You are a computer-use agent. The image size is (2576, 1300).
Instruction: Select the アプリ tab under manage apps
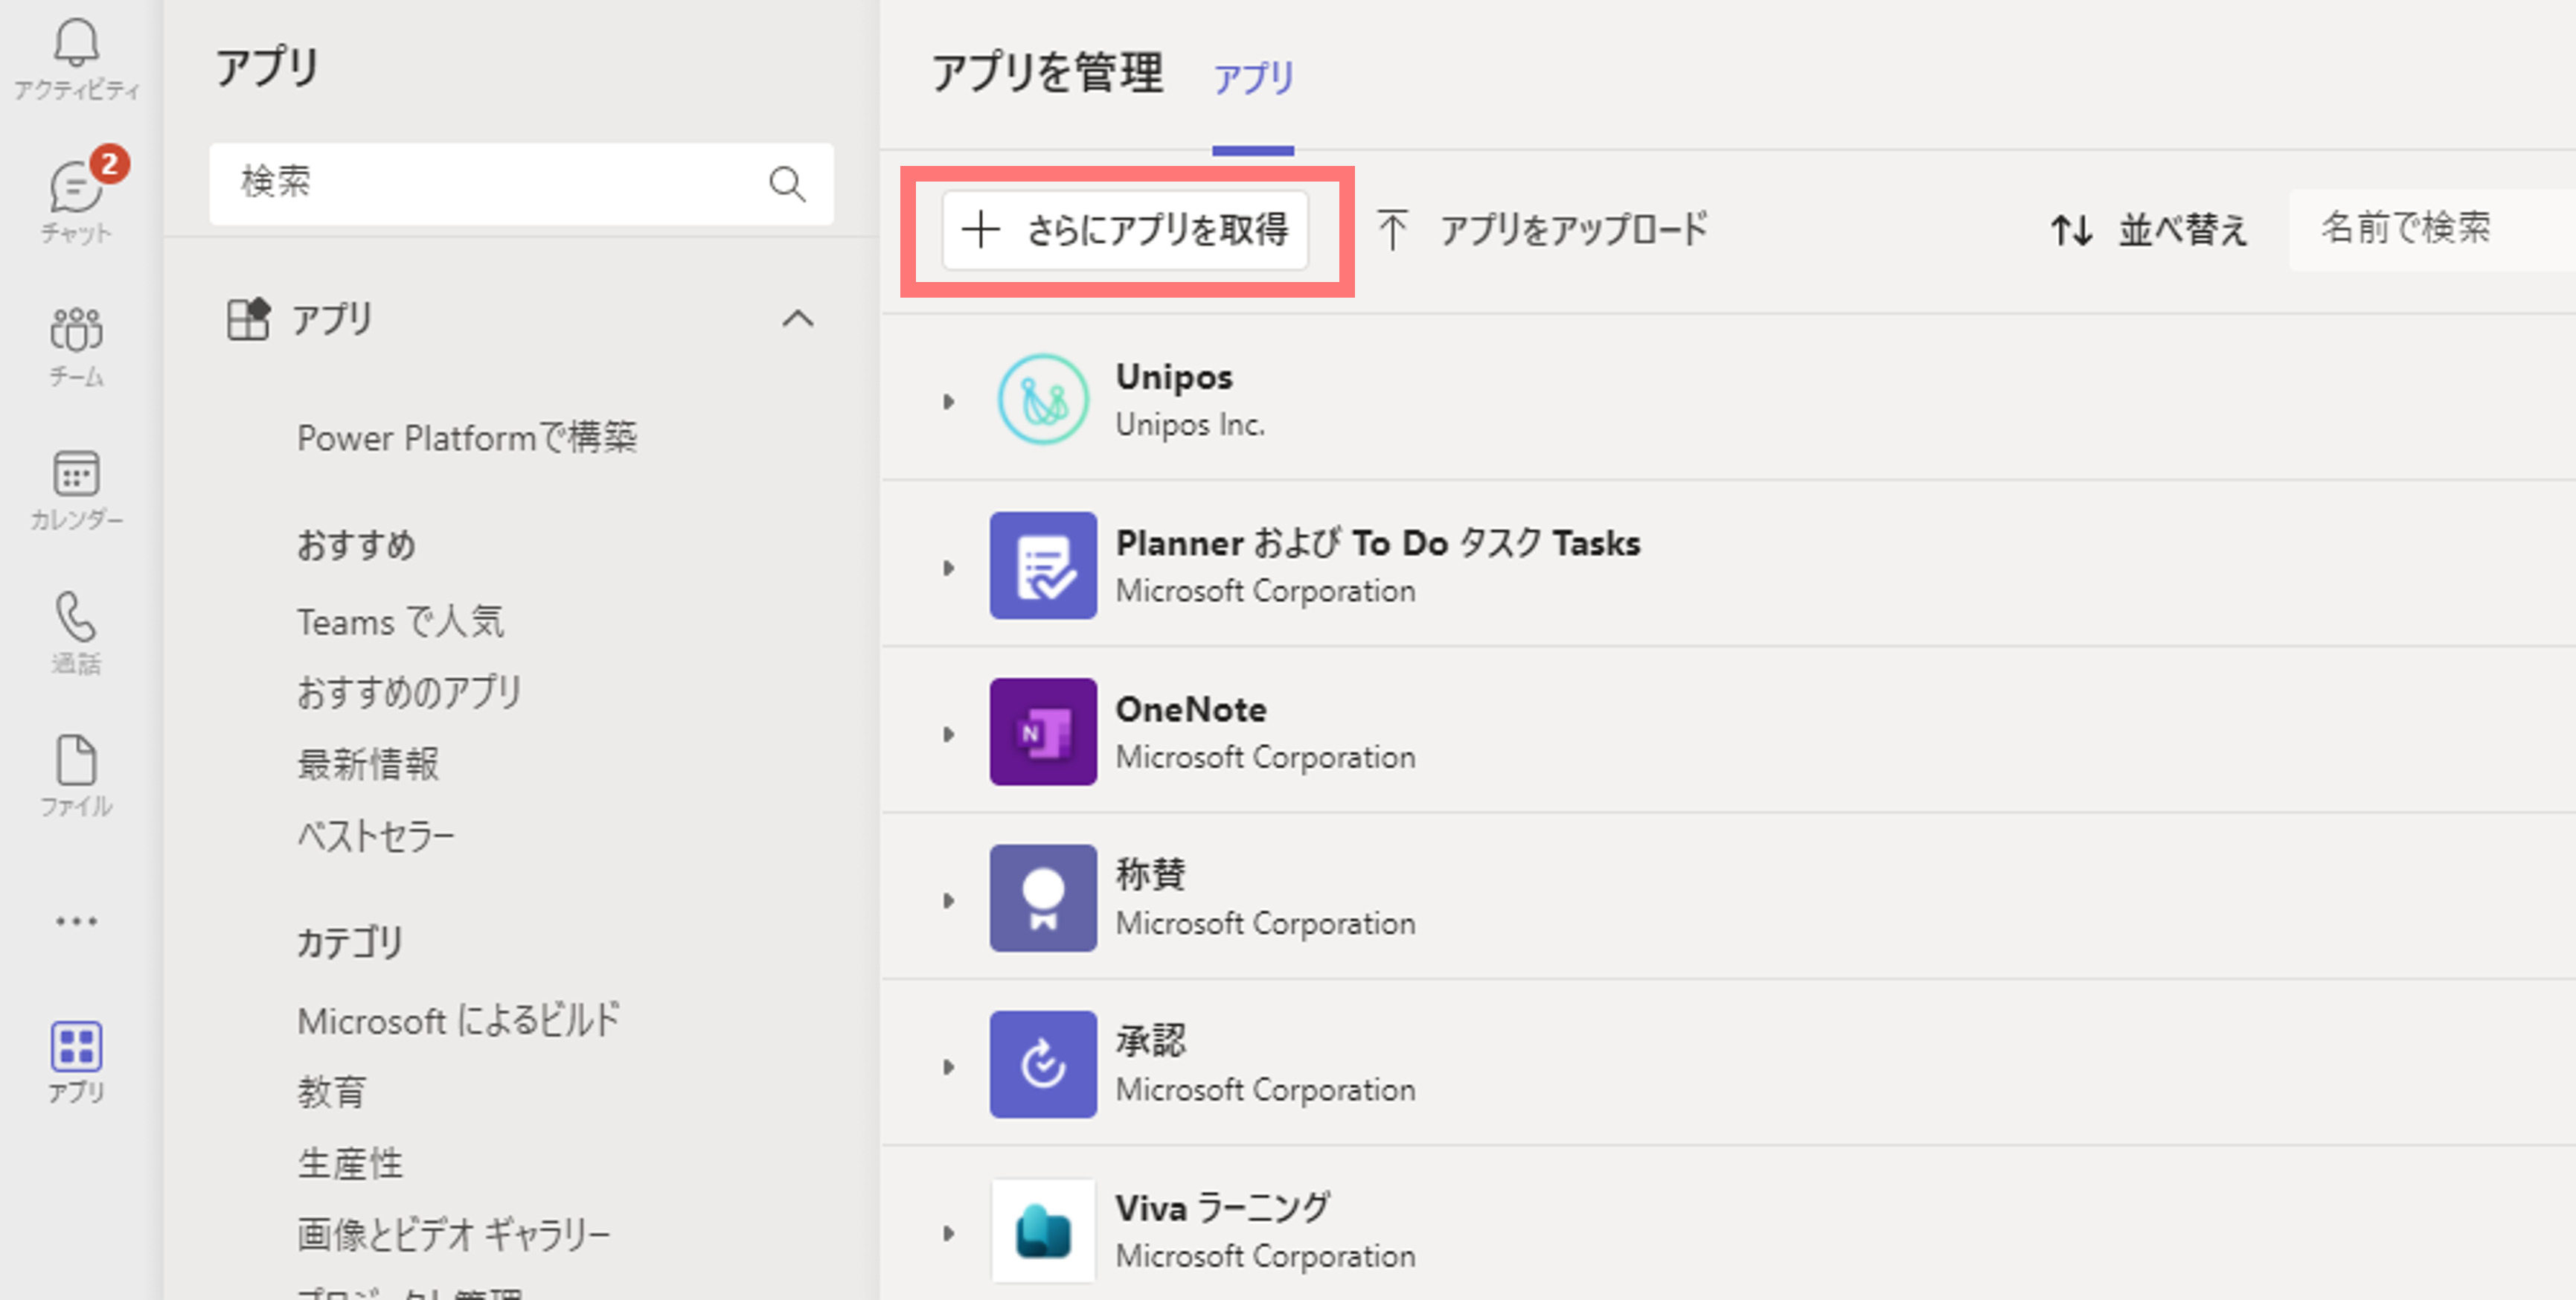[1253, 78]
